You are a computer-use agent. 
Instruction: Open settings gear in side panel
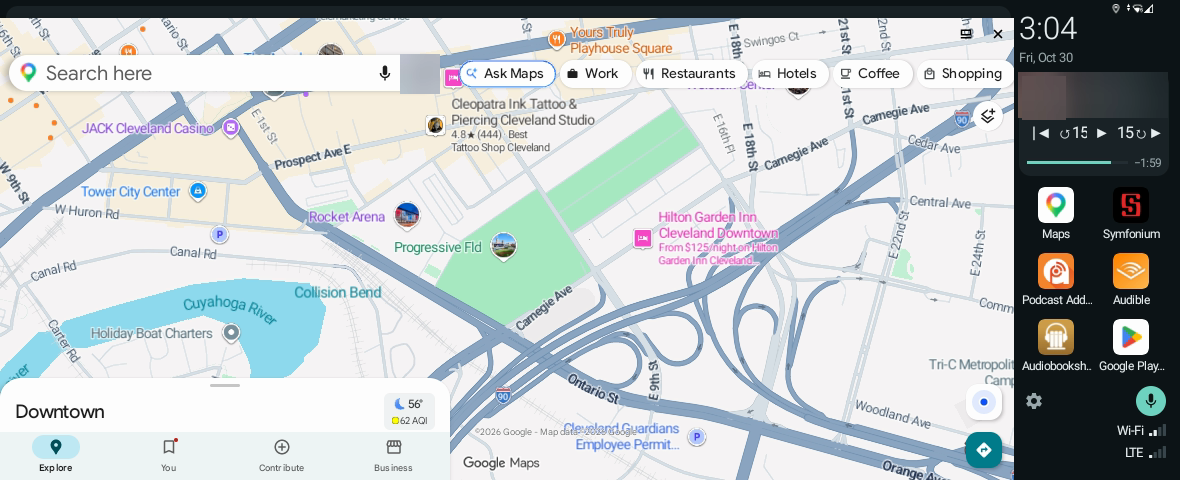[x=1034, y=401]
